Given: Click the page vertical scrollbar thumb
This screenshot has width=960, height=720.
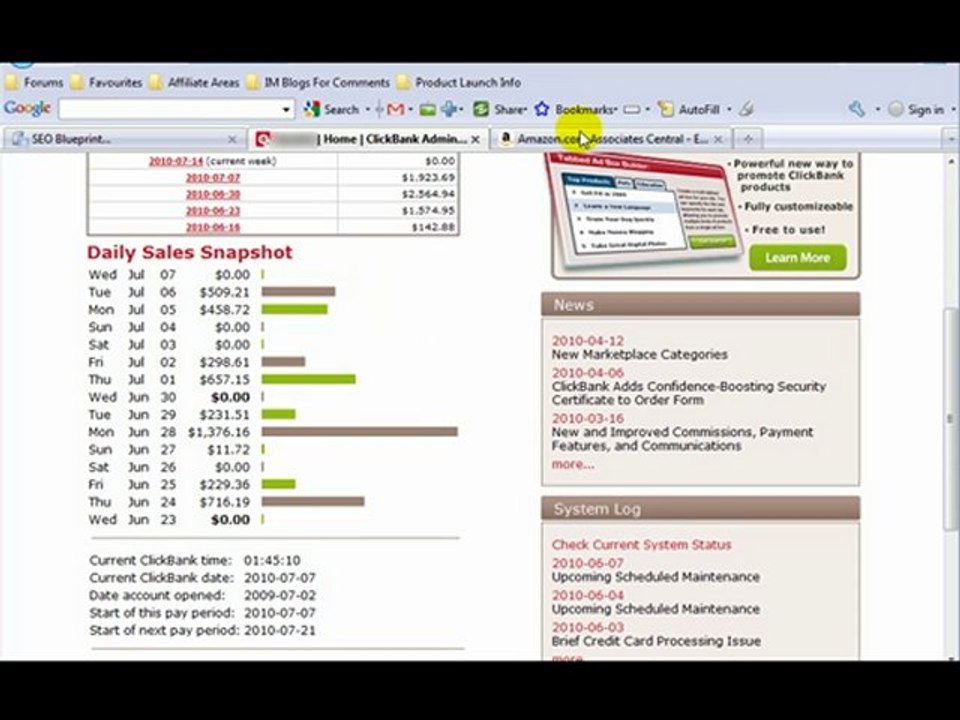Looking at the screenshot, I should (950, 418).
